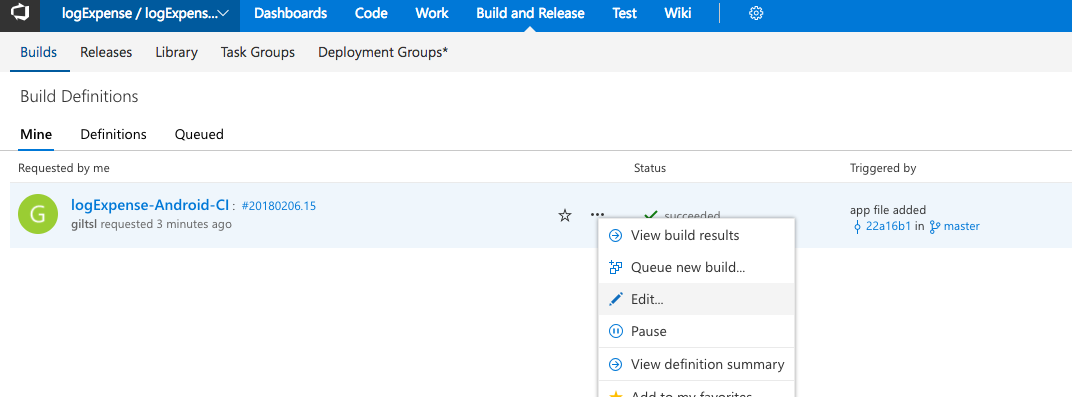Switch to the Builds sub-tab
The width and height of the screenshot is (1072, 397).
point(39,52)
